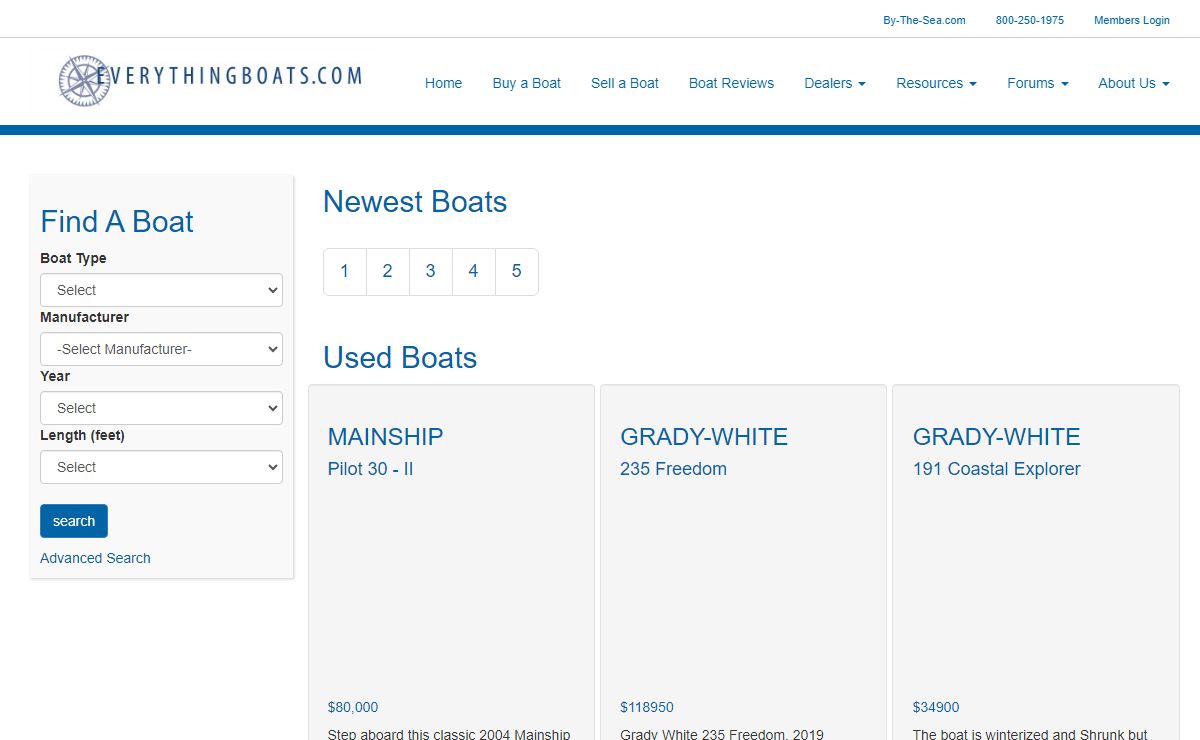Go to Newest Boats page 5
The width and height of the screenshot is (1200, 740).
click(x=517, y=271)
